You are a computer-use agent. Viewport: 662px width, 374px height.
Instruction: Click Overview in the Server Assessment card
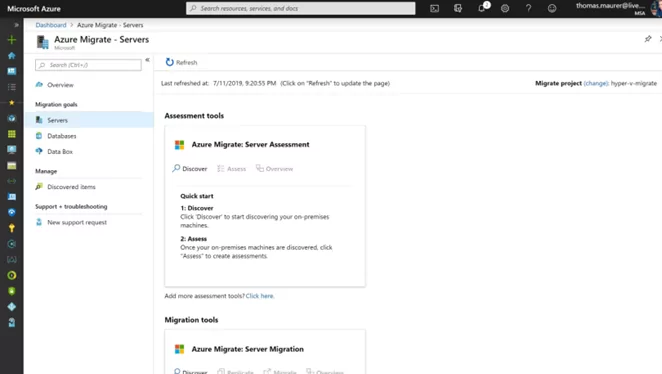pos(274,168)
